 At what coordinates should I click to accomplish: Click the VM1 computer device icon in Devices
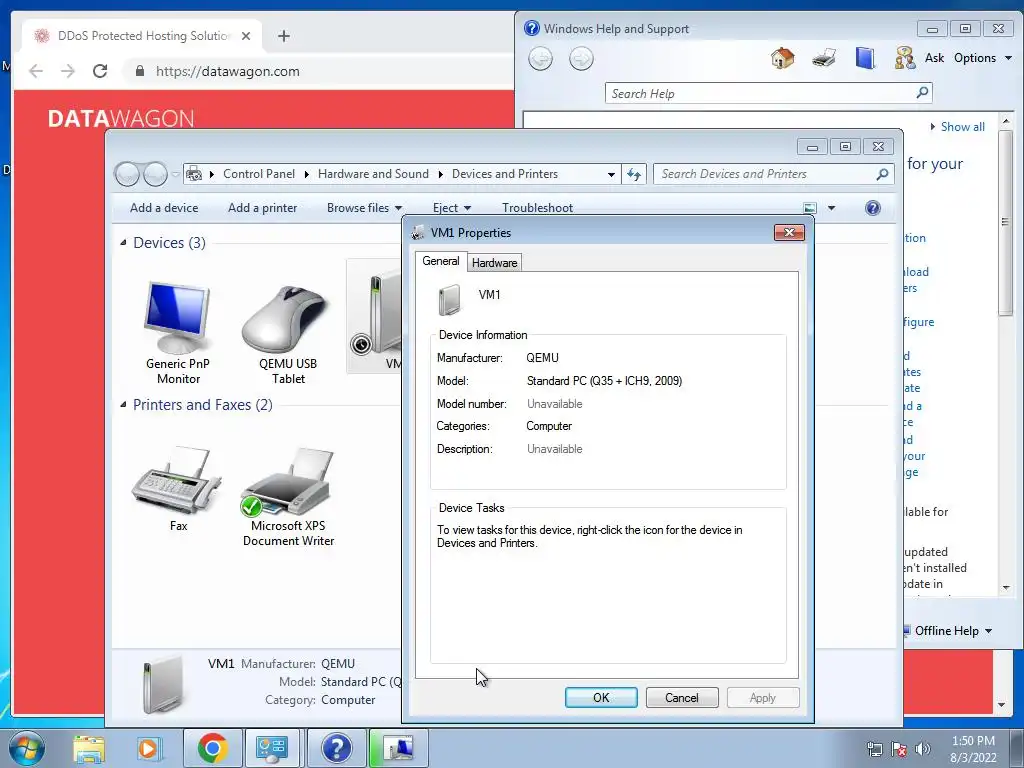pos(376,315)
